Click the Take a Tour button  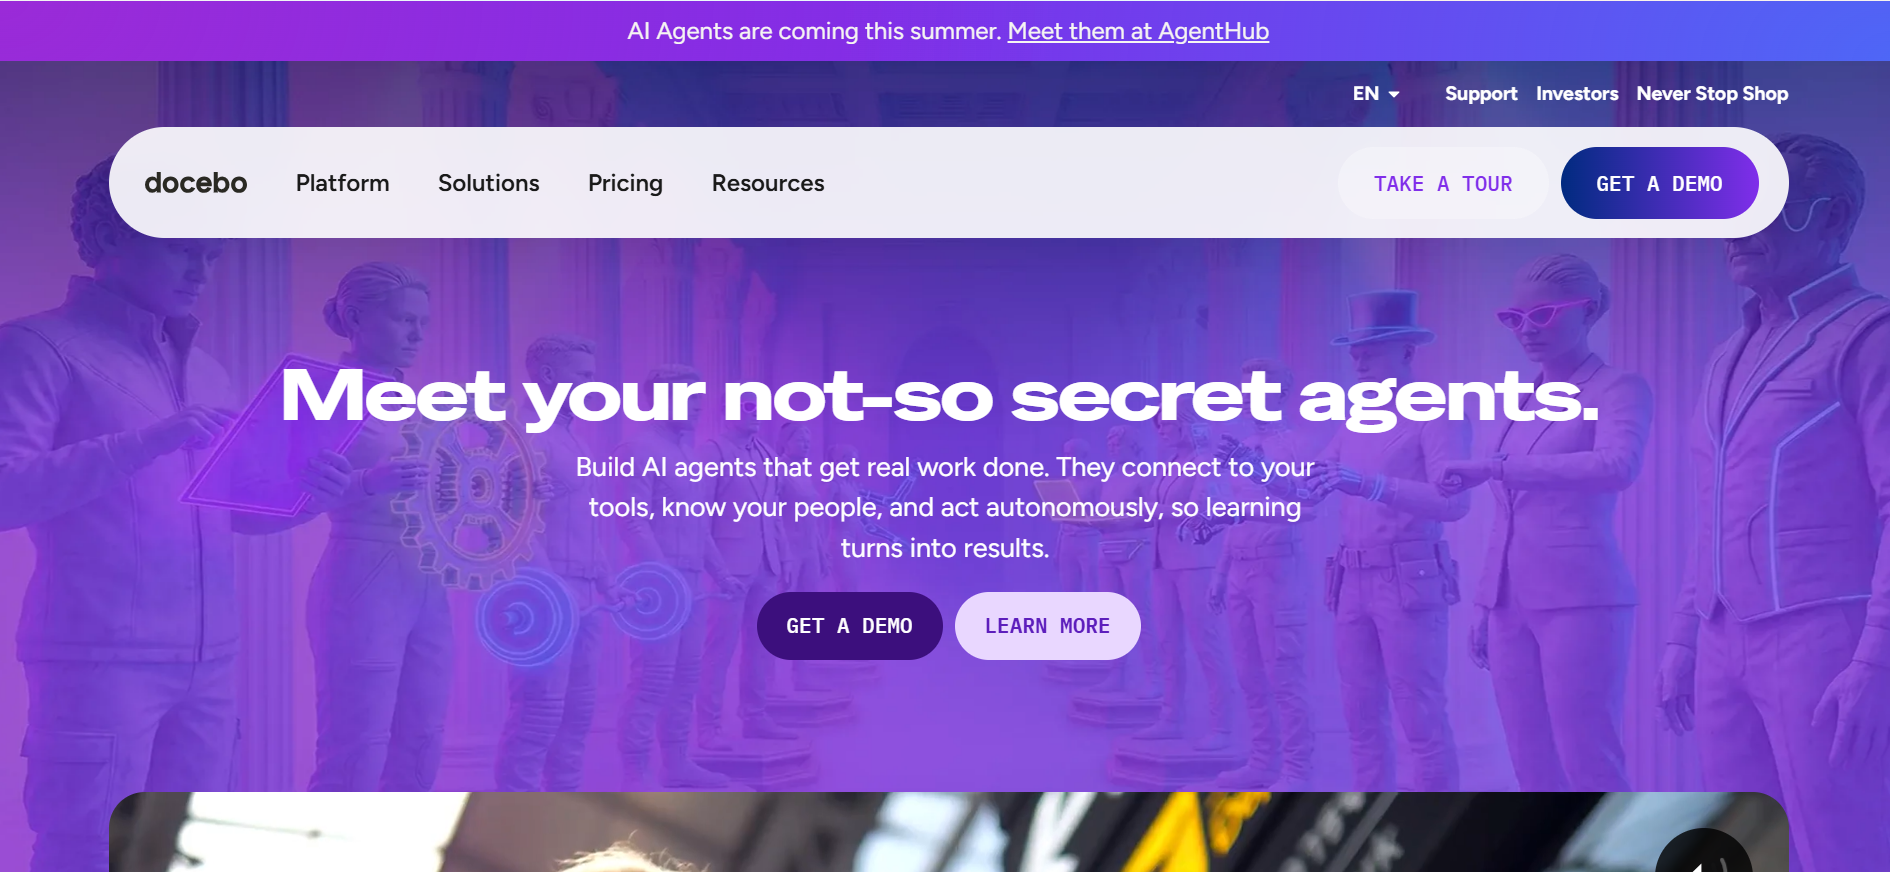pyautogui.click(x=1443, y=183)
